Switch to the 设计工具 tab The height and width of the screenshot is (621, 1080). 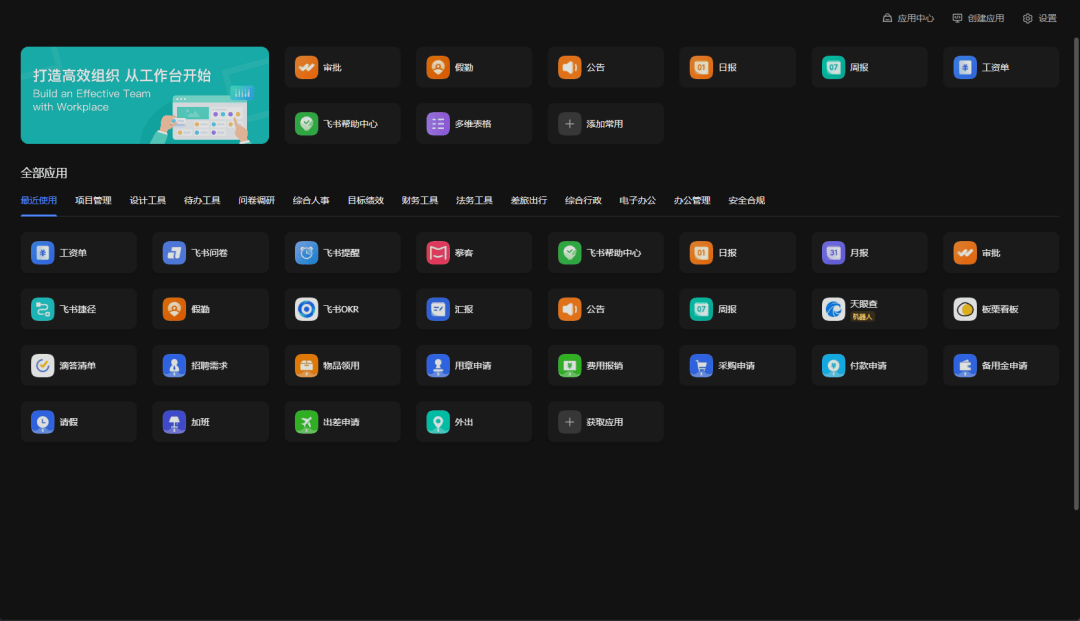[x=147, y=200]
